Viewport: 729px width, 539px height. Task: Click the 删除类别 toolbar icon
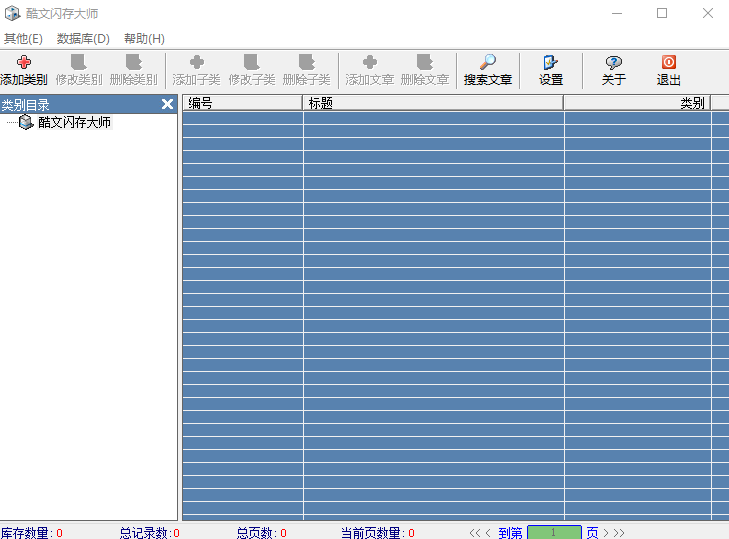tap(133, 62)
